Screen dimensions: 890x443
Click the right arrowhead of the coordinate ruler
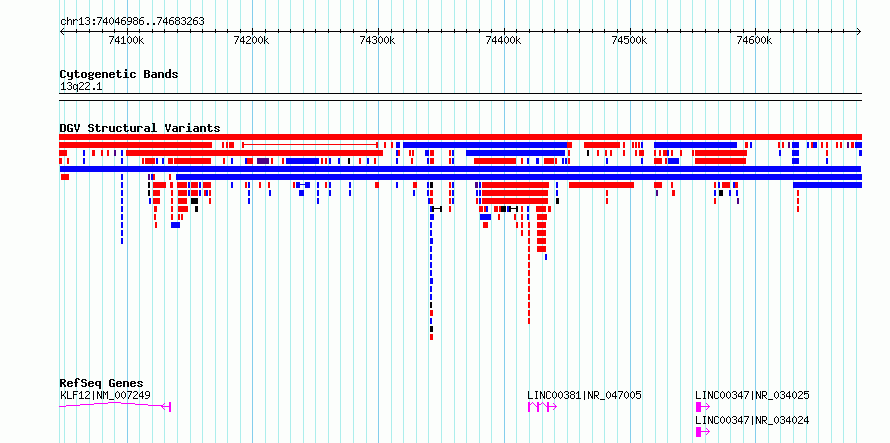859,31
